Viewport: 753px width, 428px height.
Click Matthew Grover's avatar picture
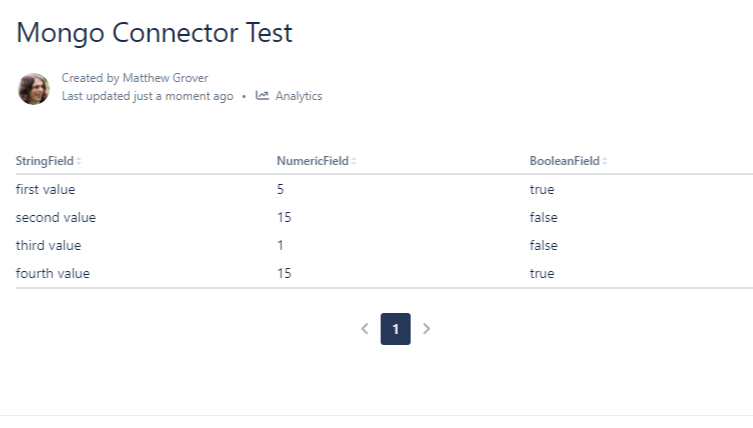33,88
